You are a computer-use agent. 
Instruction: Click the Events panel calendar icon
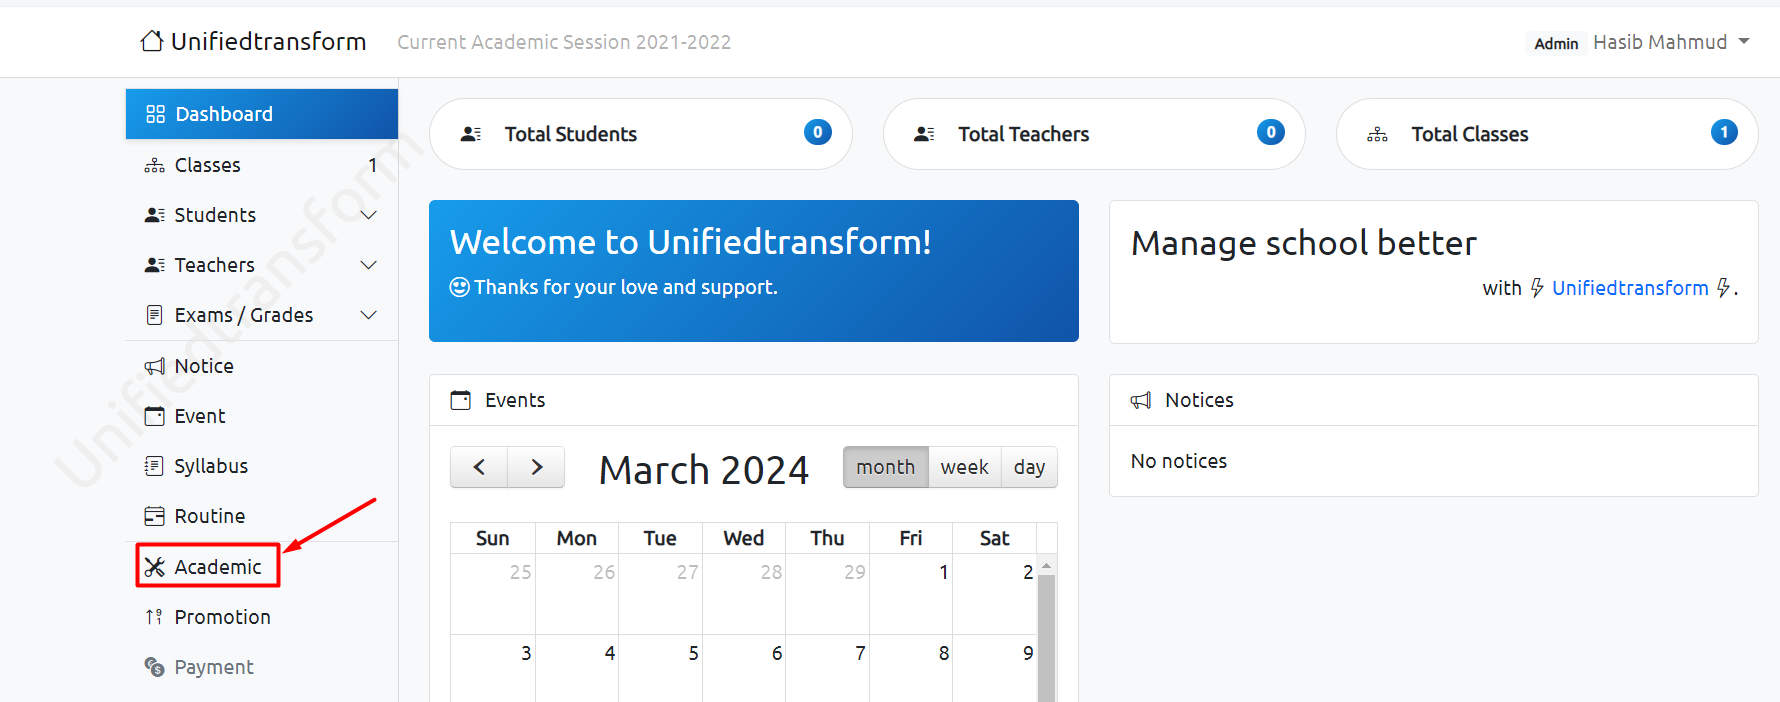[x=461, y=400]
